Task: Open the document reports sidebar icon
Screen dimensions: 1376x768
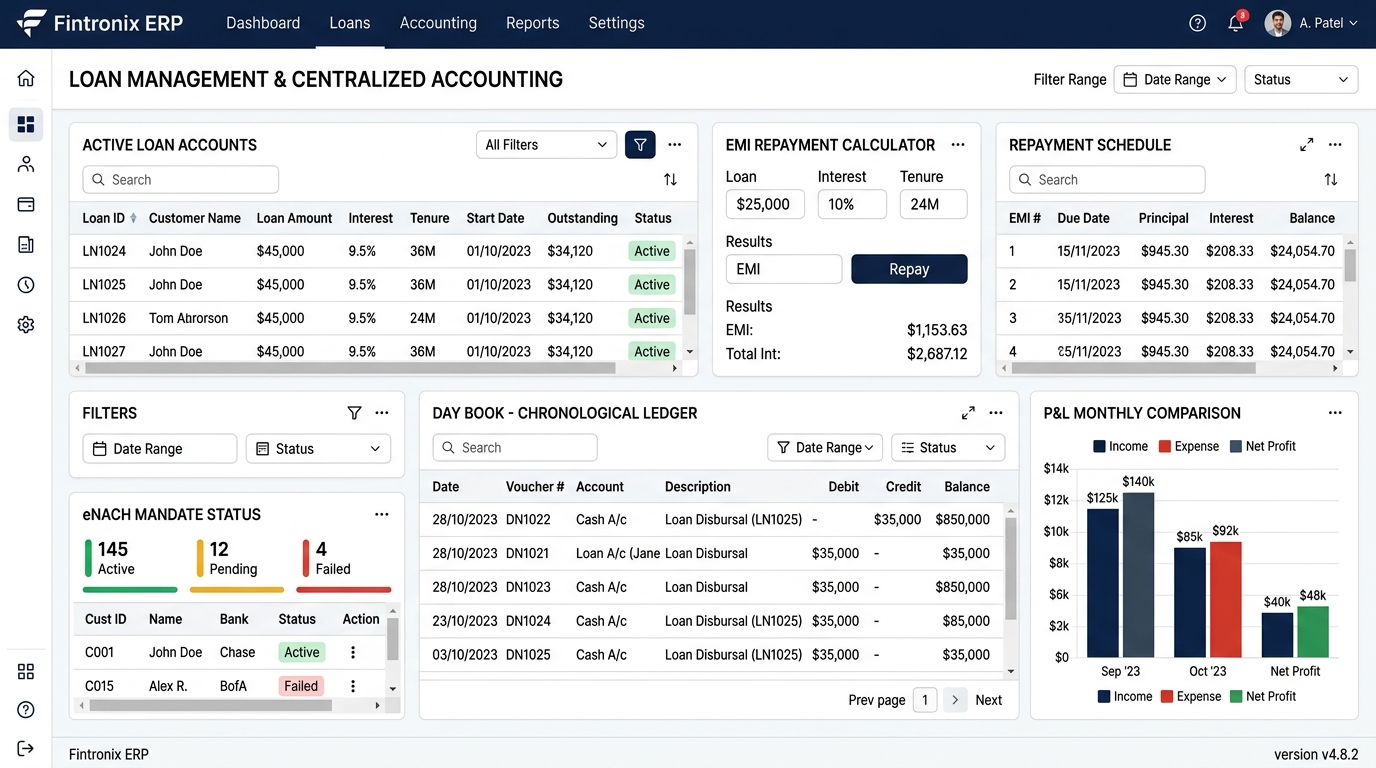Action: pyautogui.click(x=26, y=244)
